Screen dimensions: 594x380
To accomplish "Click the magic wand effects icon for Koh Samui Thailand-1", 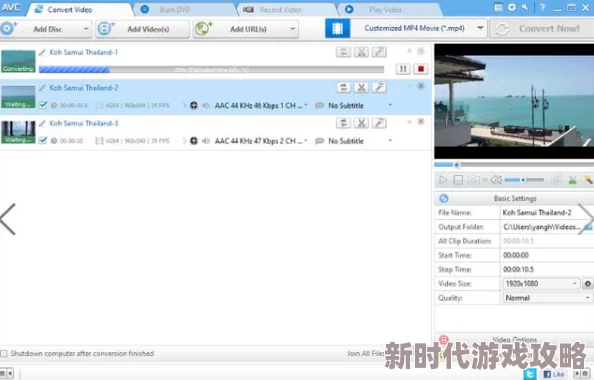I will (379, 52).
